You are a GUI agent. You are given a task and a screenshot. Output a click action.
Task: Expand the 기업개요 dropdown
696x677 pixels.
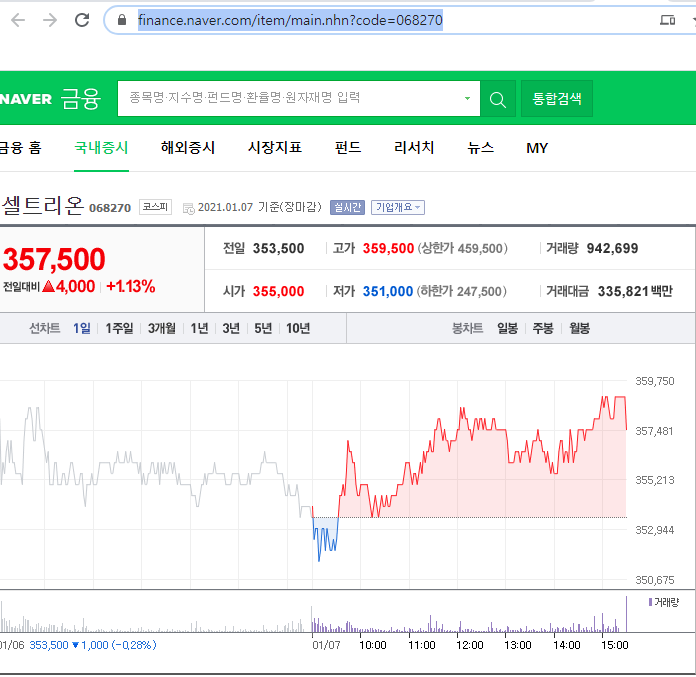(398, 207)
